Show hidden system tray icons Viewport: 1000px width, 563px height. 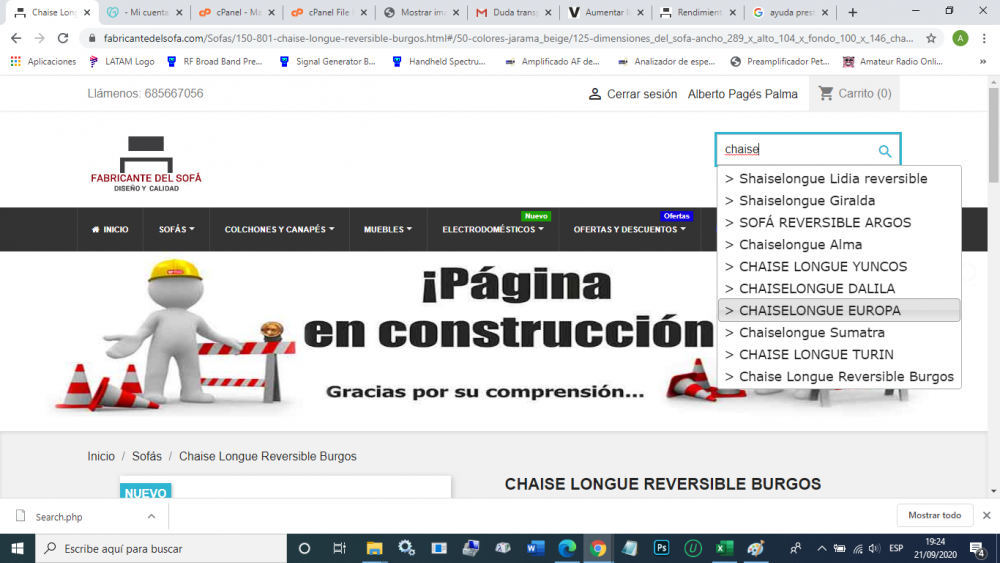click(x=821, y=548)
